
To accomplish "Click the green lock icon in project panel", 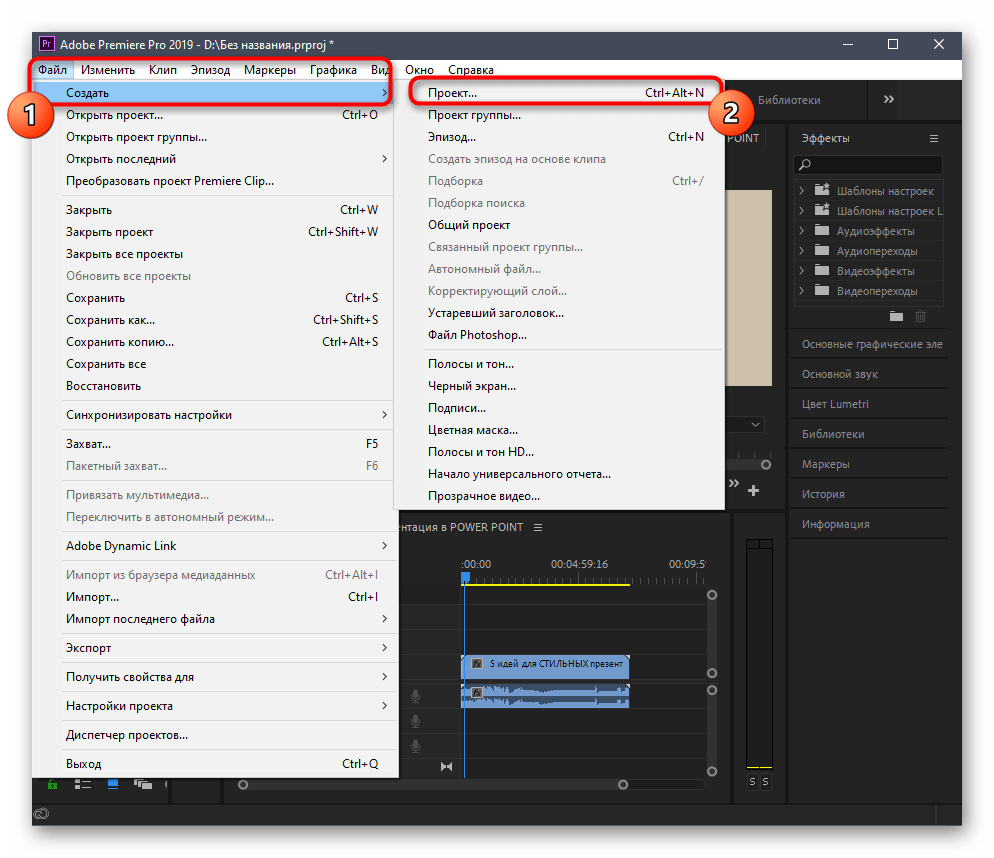I will (53, 785).
